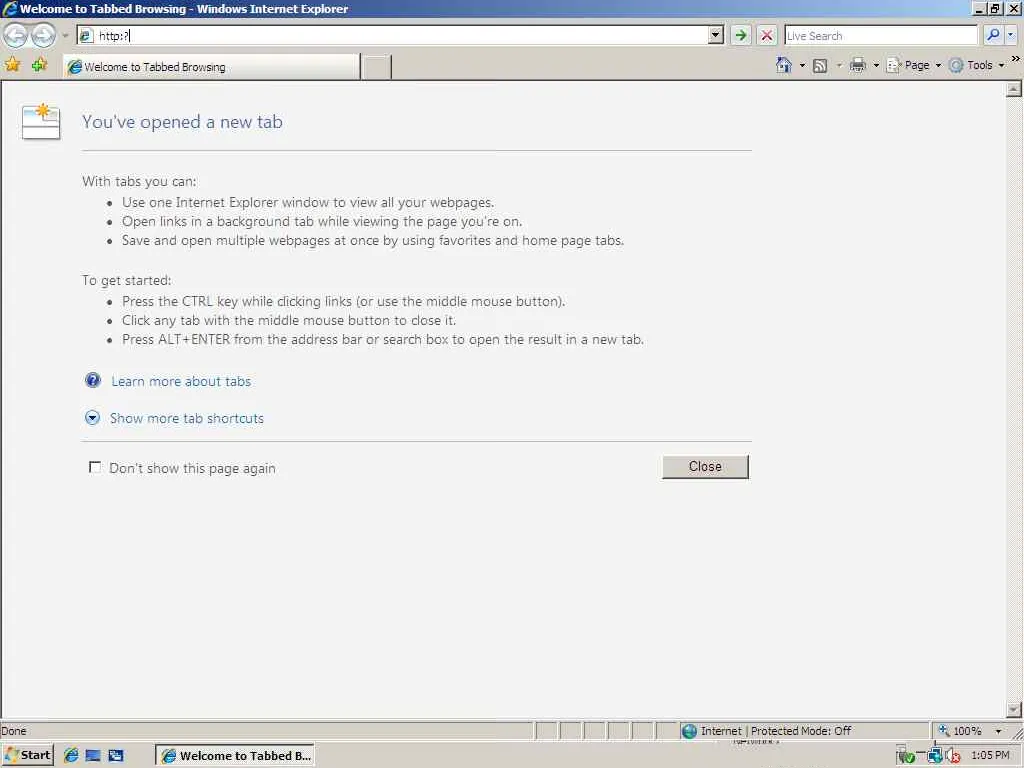1024x768 pixels.
Task: Click the scrollbar down arrow
Action: point(1014,709)
